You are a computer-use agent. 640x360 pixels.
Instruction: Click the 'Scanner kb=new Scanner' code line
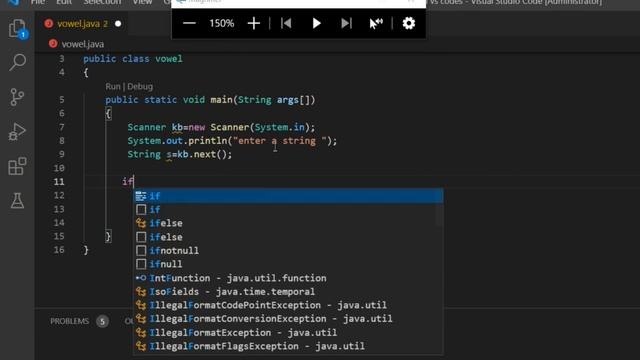[x=221, y=127]
